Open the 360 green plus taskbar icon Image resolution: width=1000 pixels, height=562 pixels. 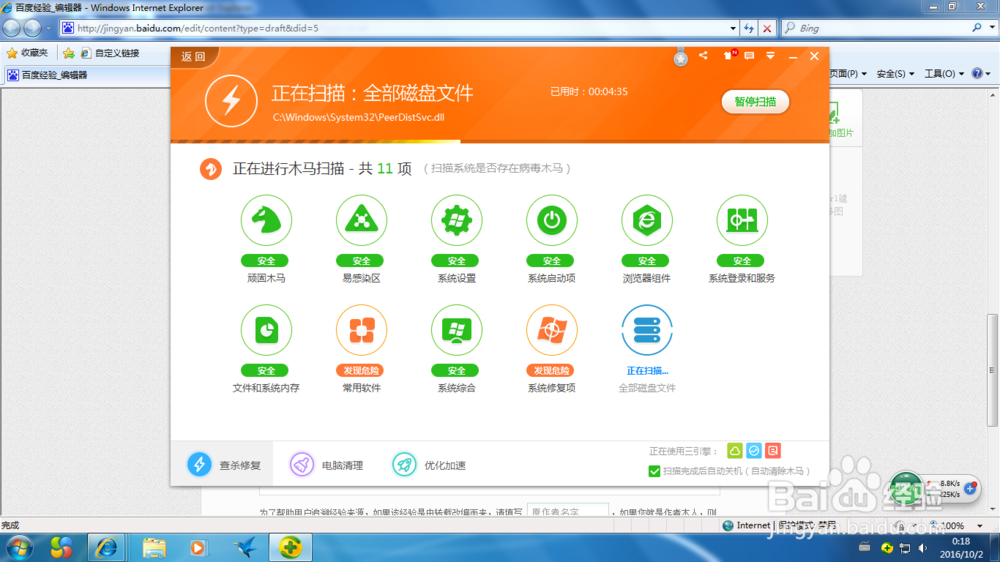click(x=290, y=547)
